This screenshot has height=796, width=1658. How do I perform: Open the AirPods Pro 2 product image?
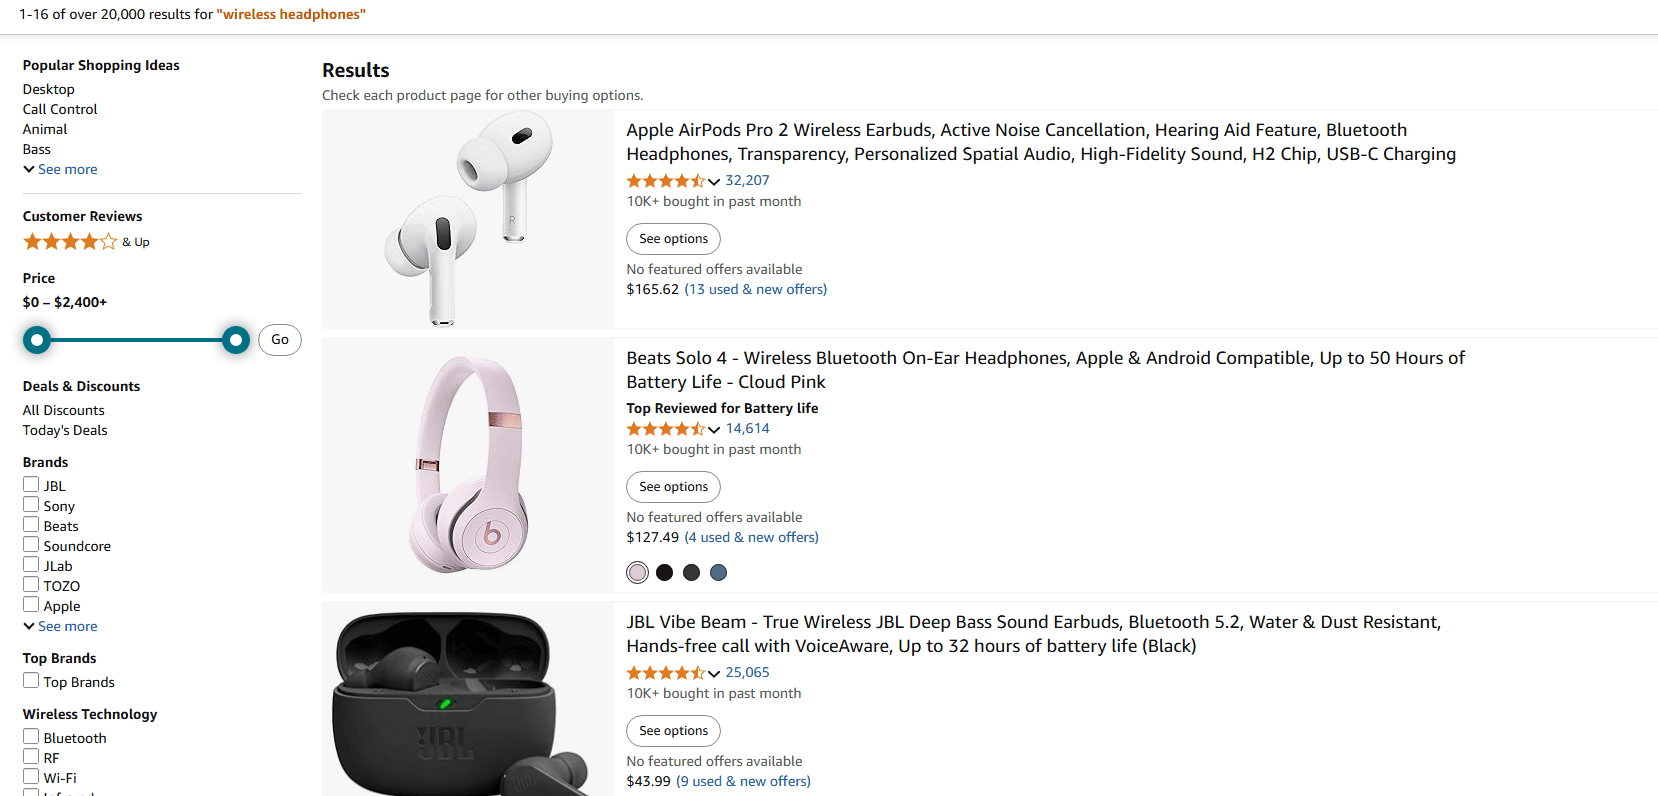467,218
